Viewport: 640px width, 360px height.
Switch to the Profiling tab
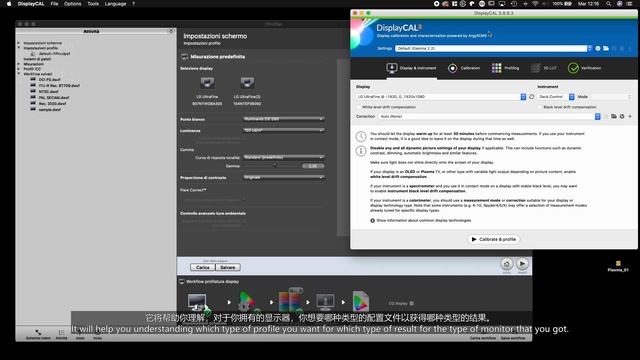point(505,68)
